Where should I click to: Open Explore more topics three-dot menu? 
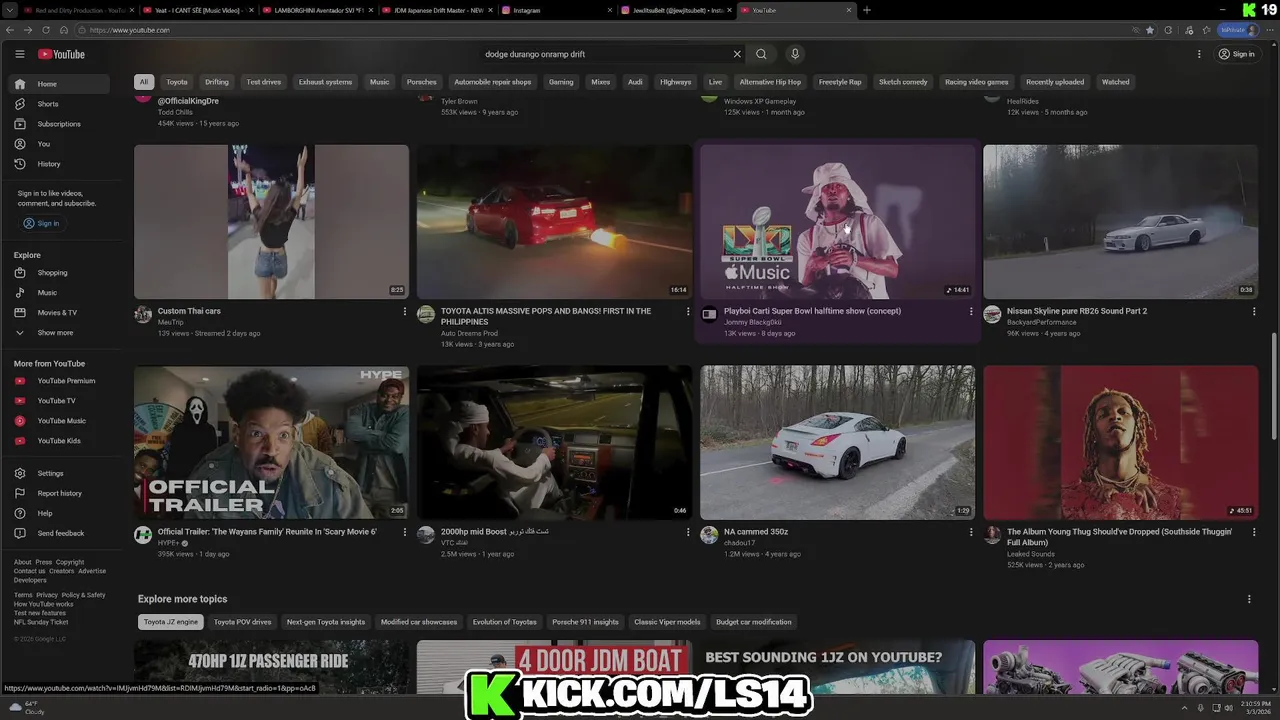[1249, 599]
